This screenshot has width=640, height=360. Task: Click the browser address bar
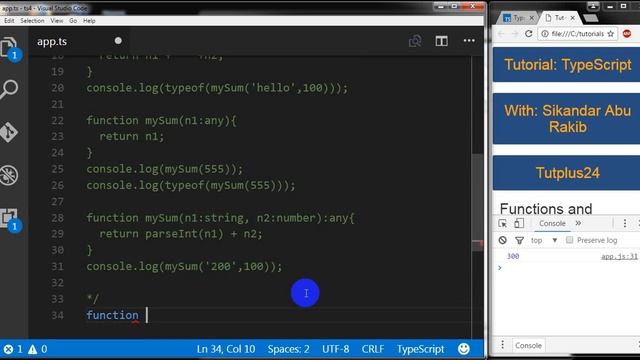578,34
